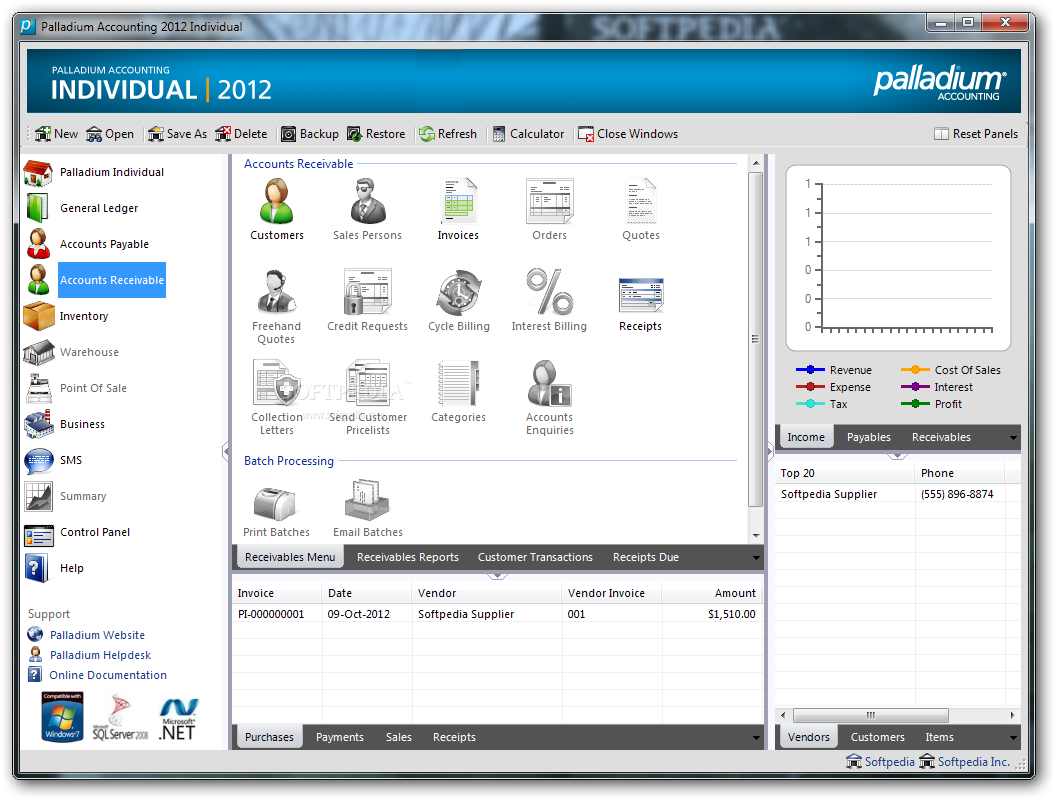Open Collection Letters icon
The width and height of the screenshot is (1056, 800).
coord(277,397)
